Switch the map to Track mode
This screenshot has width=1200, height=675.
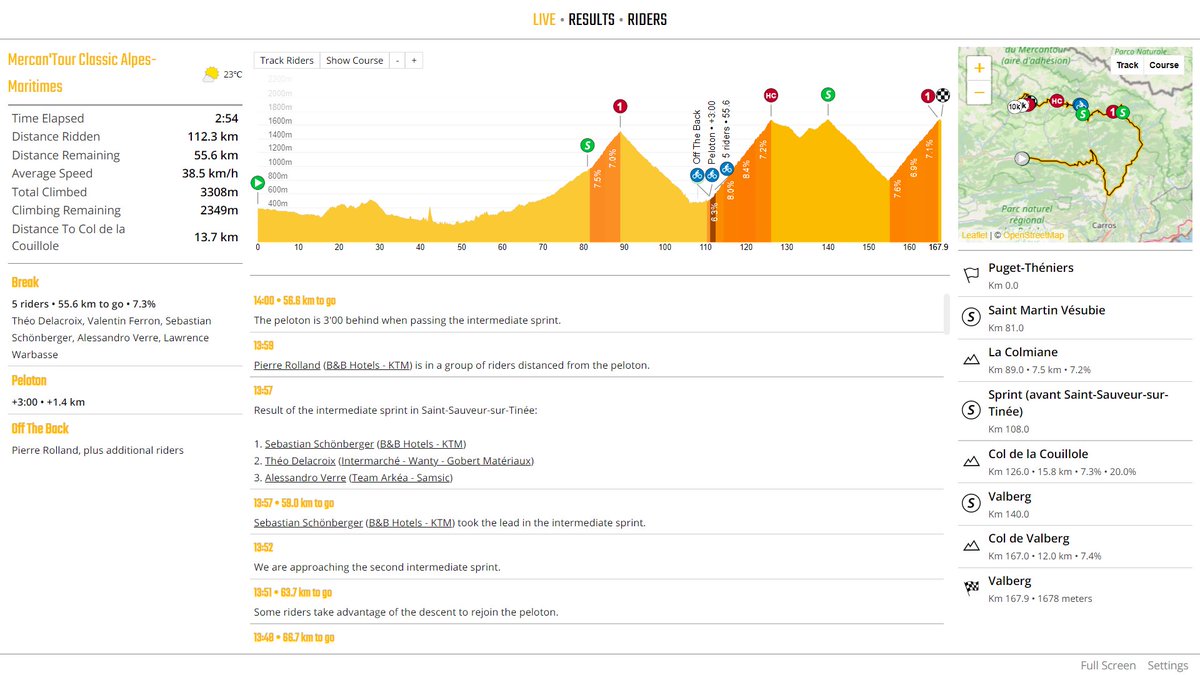pos(1128,65)
